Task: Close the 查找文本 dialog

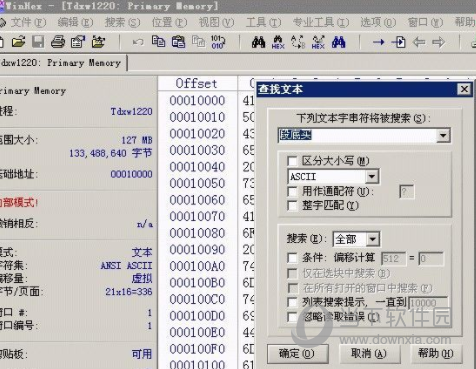Action: [x=464, y=89]
